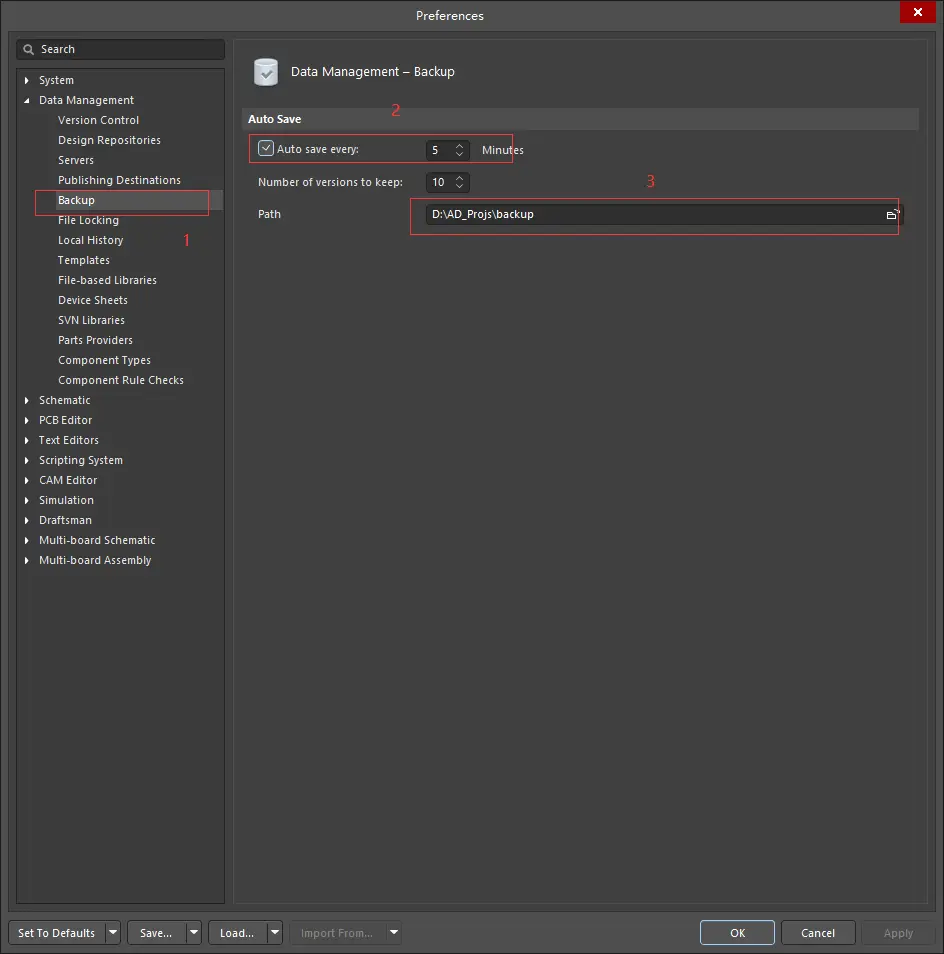Select Component Types page
The image size is (944, 954).
click(105, 361)
